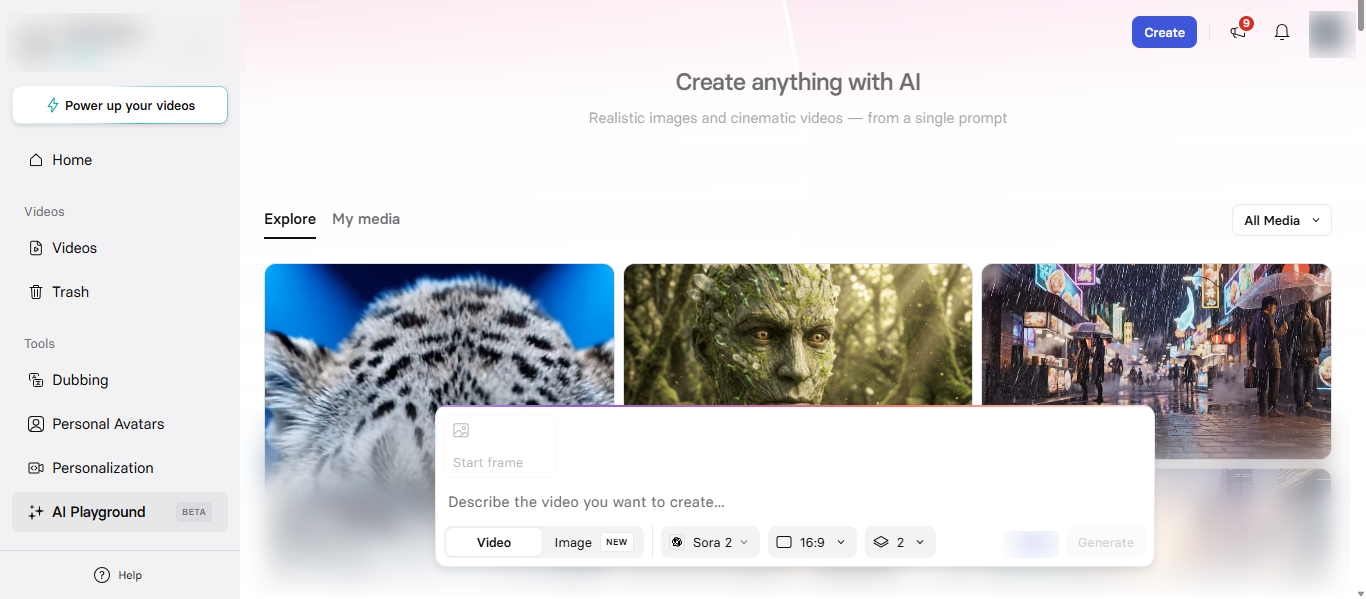
Task: Click the video description prompt field
Action: 790,502
